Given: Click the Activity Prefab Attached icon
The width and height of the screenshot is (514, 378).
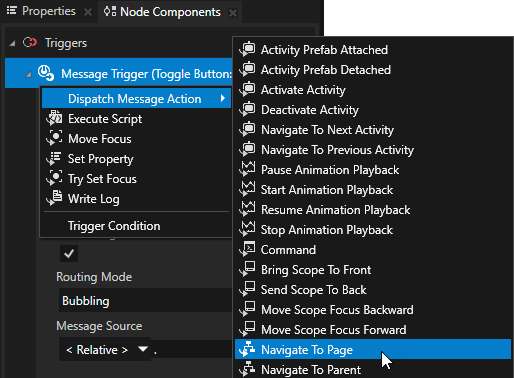Looking at the screenshot, I should (x=247, y=49).
